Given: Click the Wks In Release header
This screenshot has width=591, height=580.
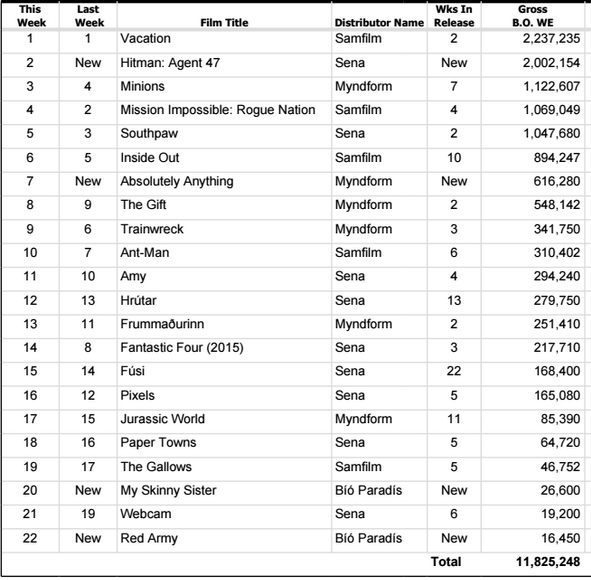Looking at the screenshot, I should coord(454,16).
